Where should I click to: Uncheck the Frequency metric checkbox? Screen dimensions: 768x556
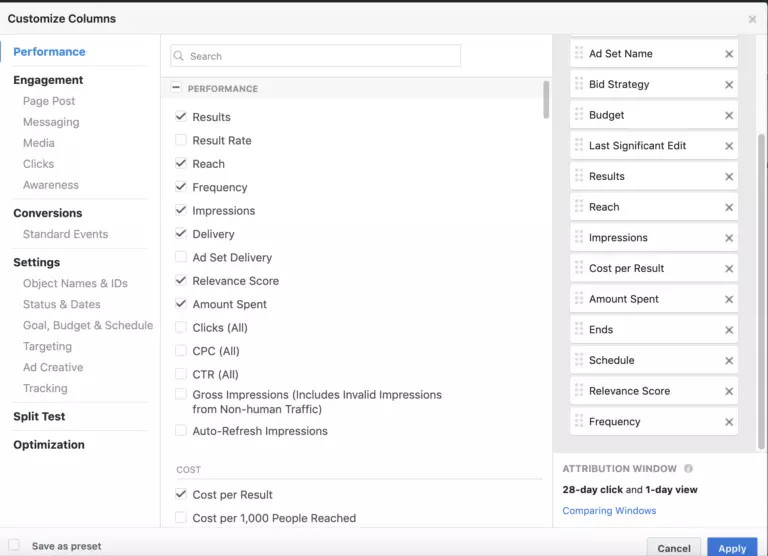(181, 187)
